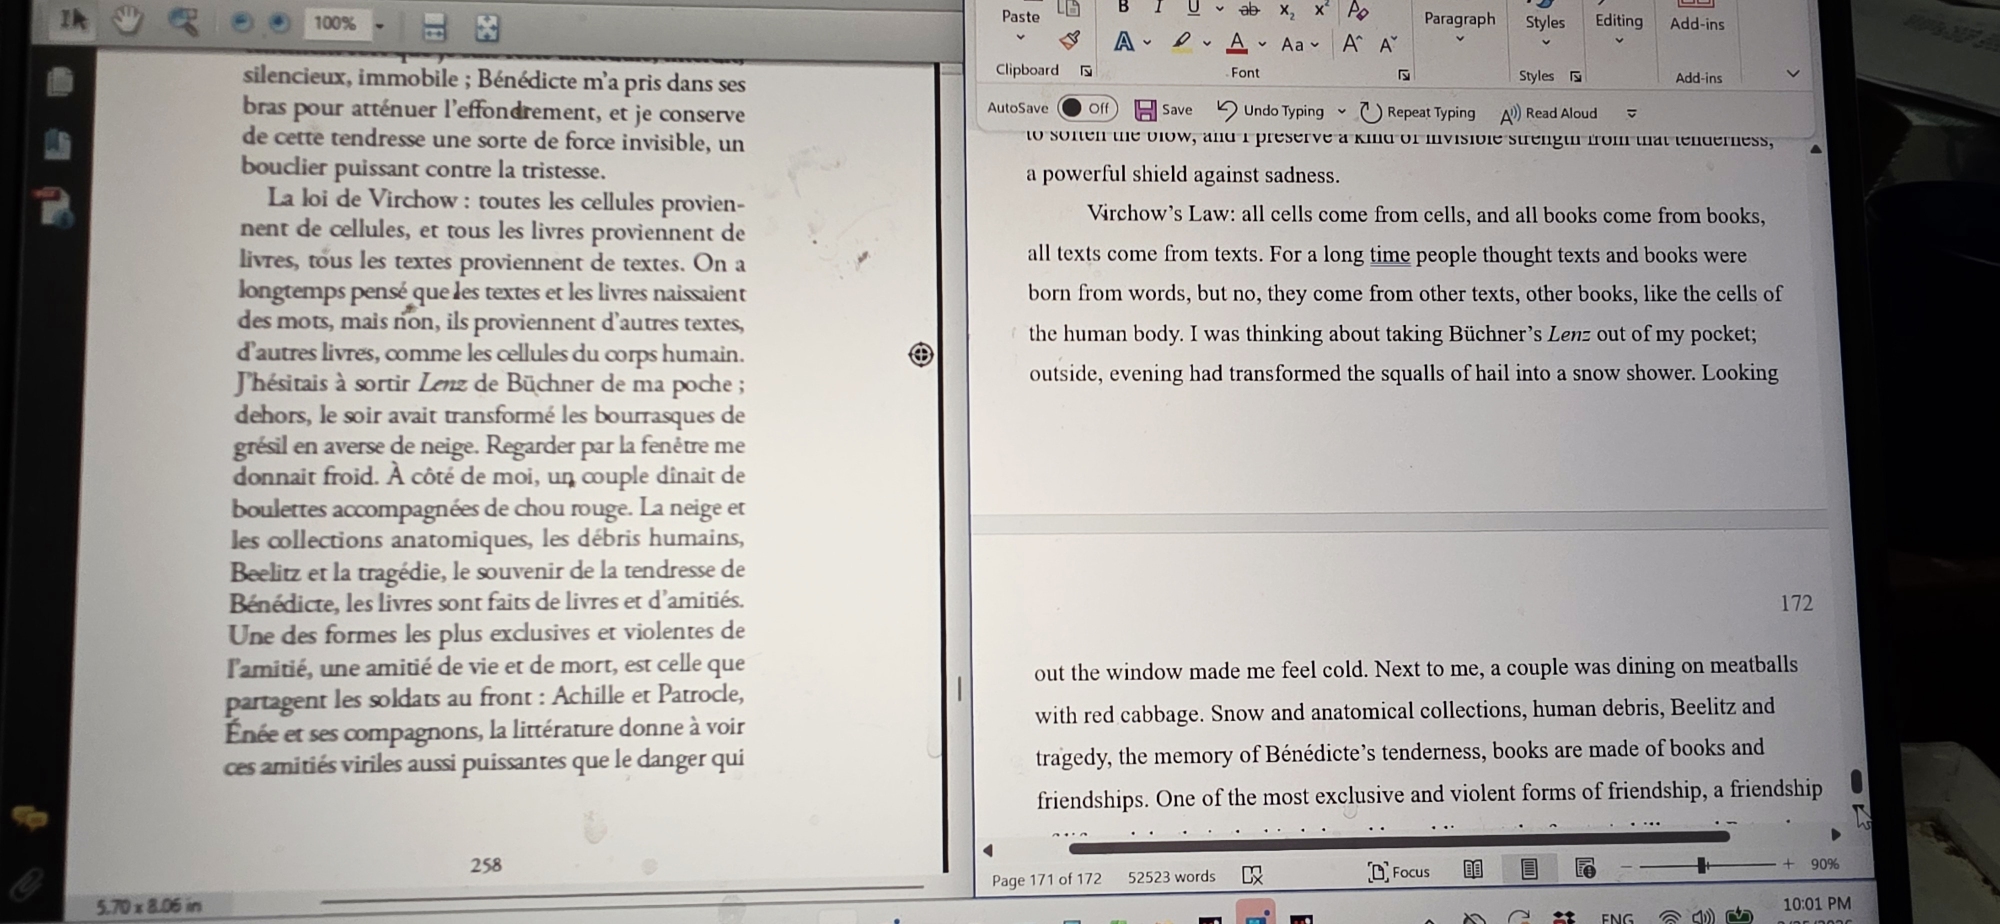Click the Word zoom slider handle
The image size is (2000, 924).
coord(1701,865)
